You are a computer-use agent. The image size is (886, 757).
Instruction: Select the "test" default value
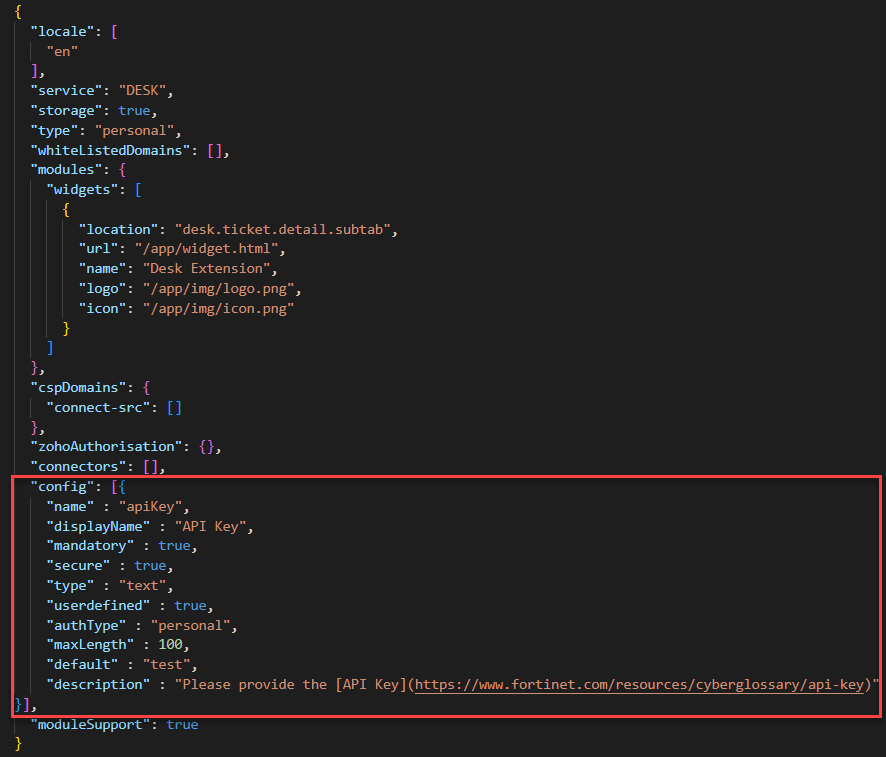pos(166,664)
